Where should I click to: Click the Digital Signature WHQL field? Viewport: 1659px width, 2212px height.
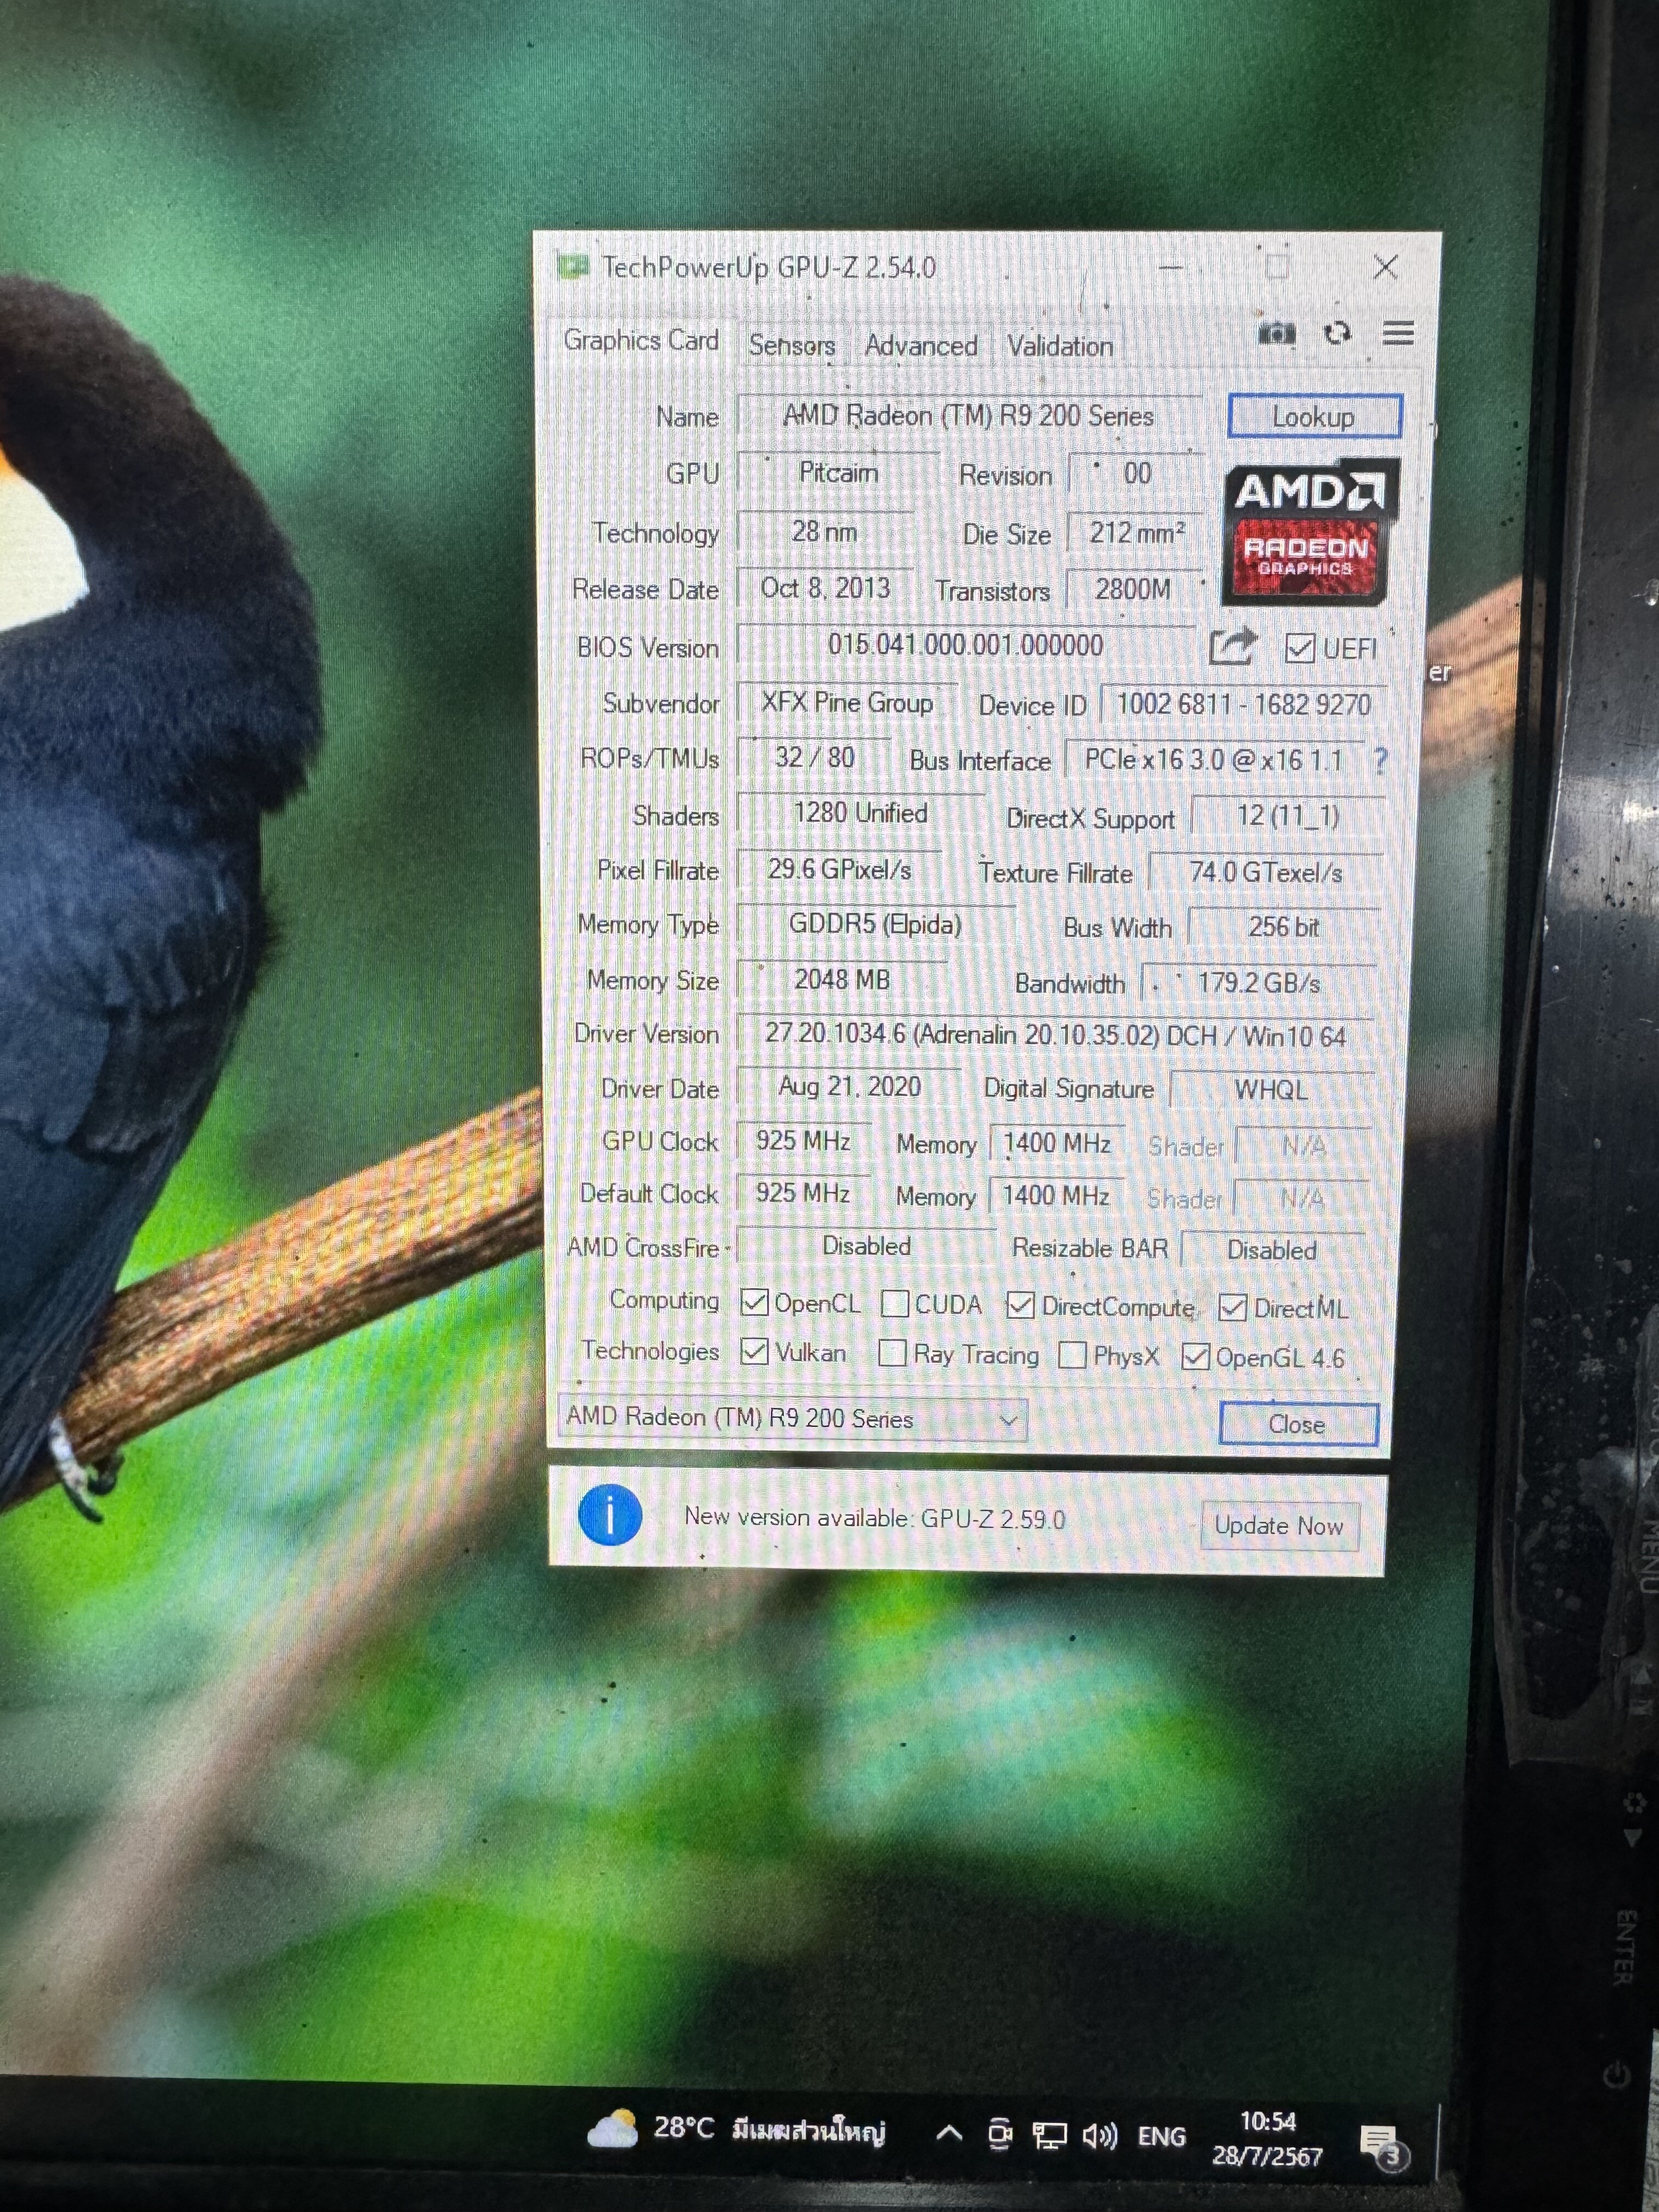click(x=1271, y=1090)
